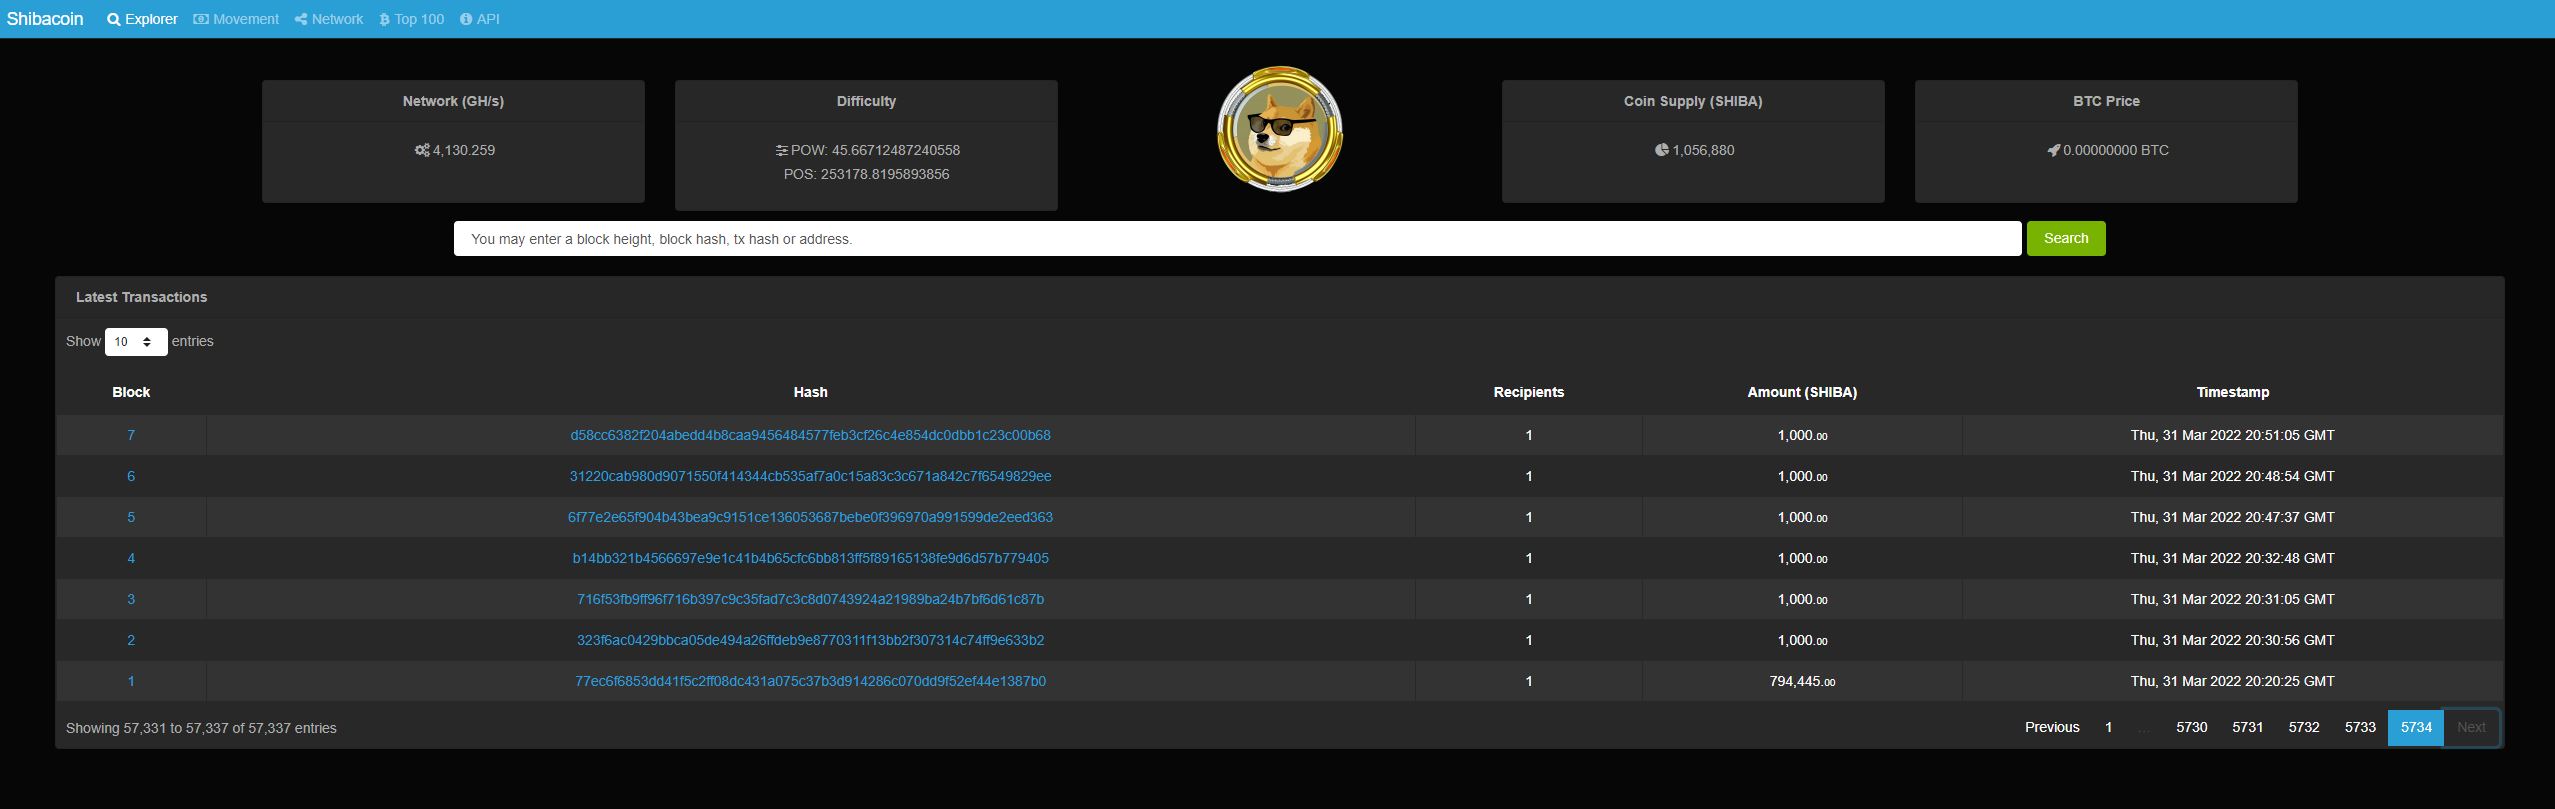This screenshot has width=2555, height=809.
Task: Open block 5 link
Action: click(131, 517)
